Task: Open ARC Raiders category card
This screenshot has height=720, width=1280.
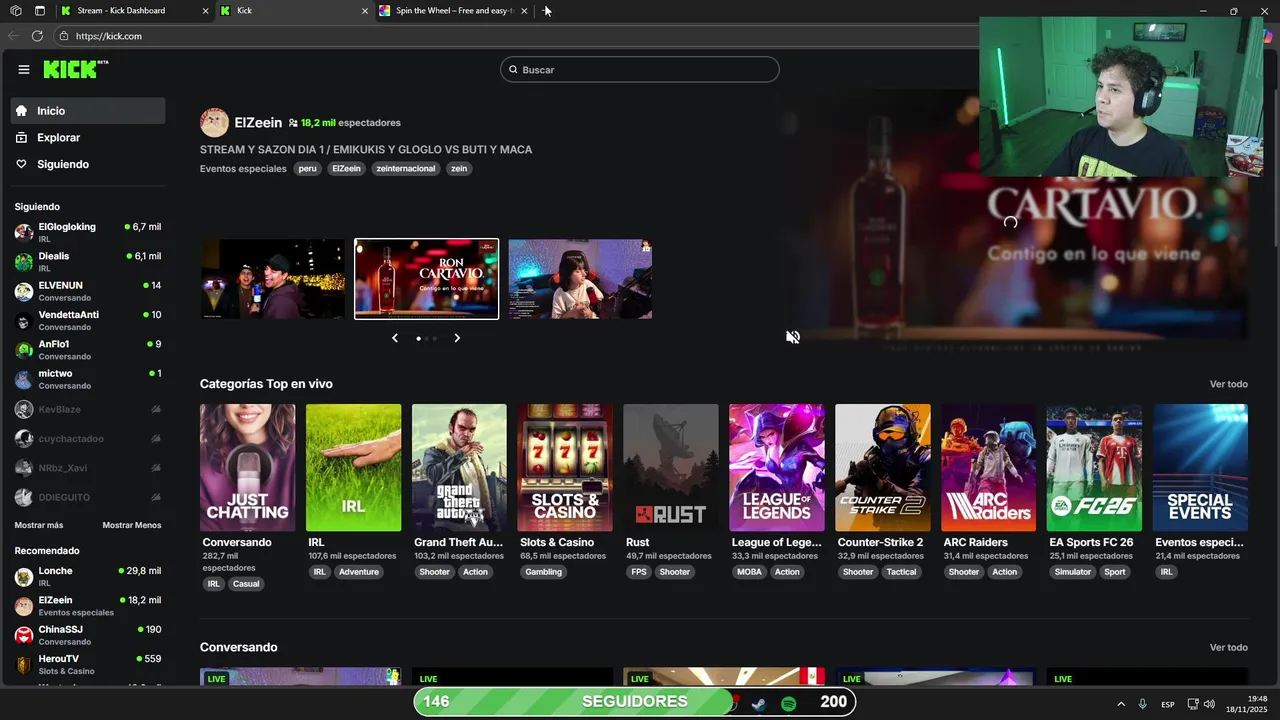Action: coord(988,467)
